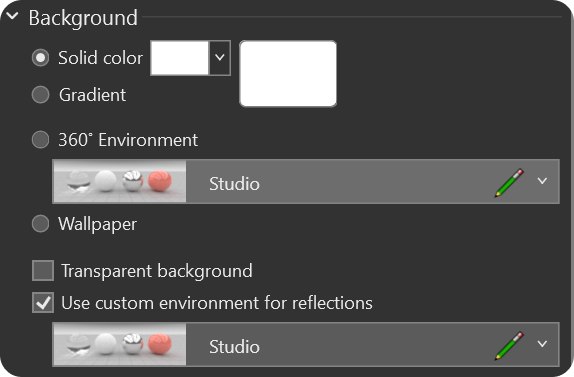The image size is (574, 377).
Task: Click the Studio label in the reflections selector
Action: tap(234, 346)
